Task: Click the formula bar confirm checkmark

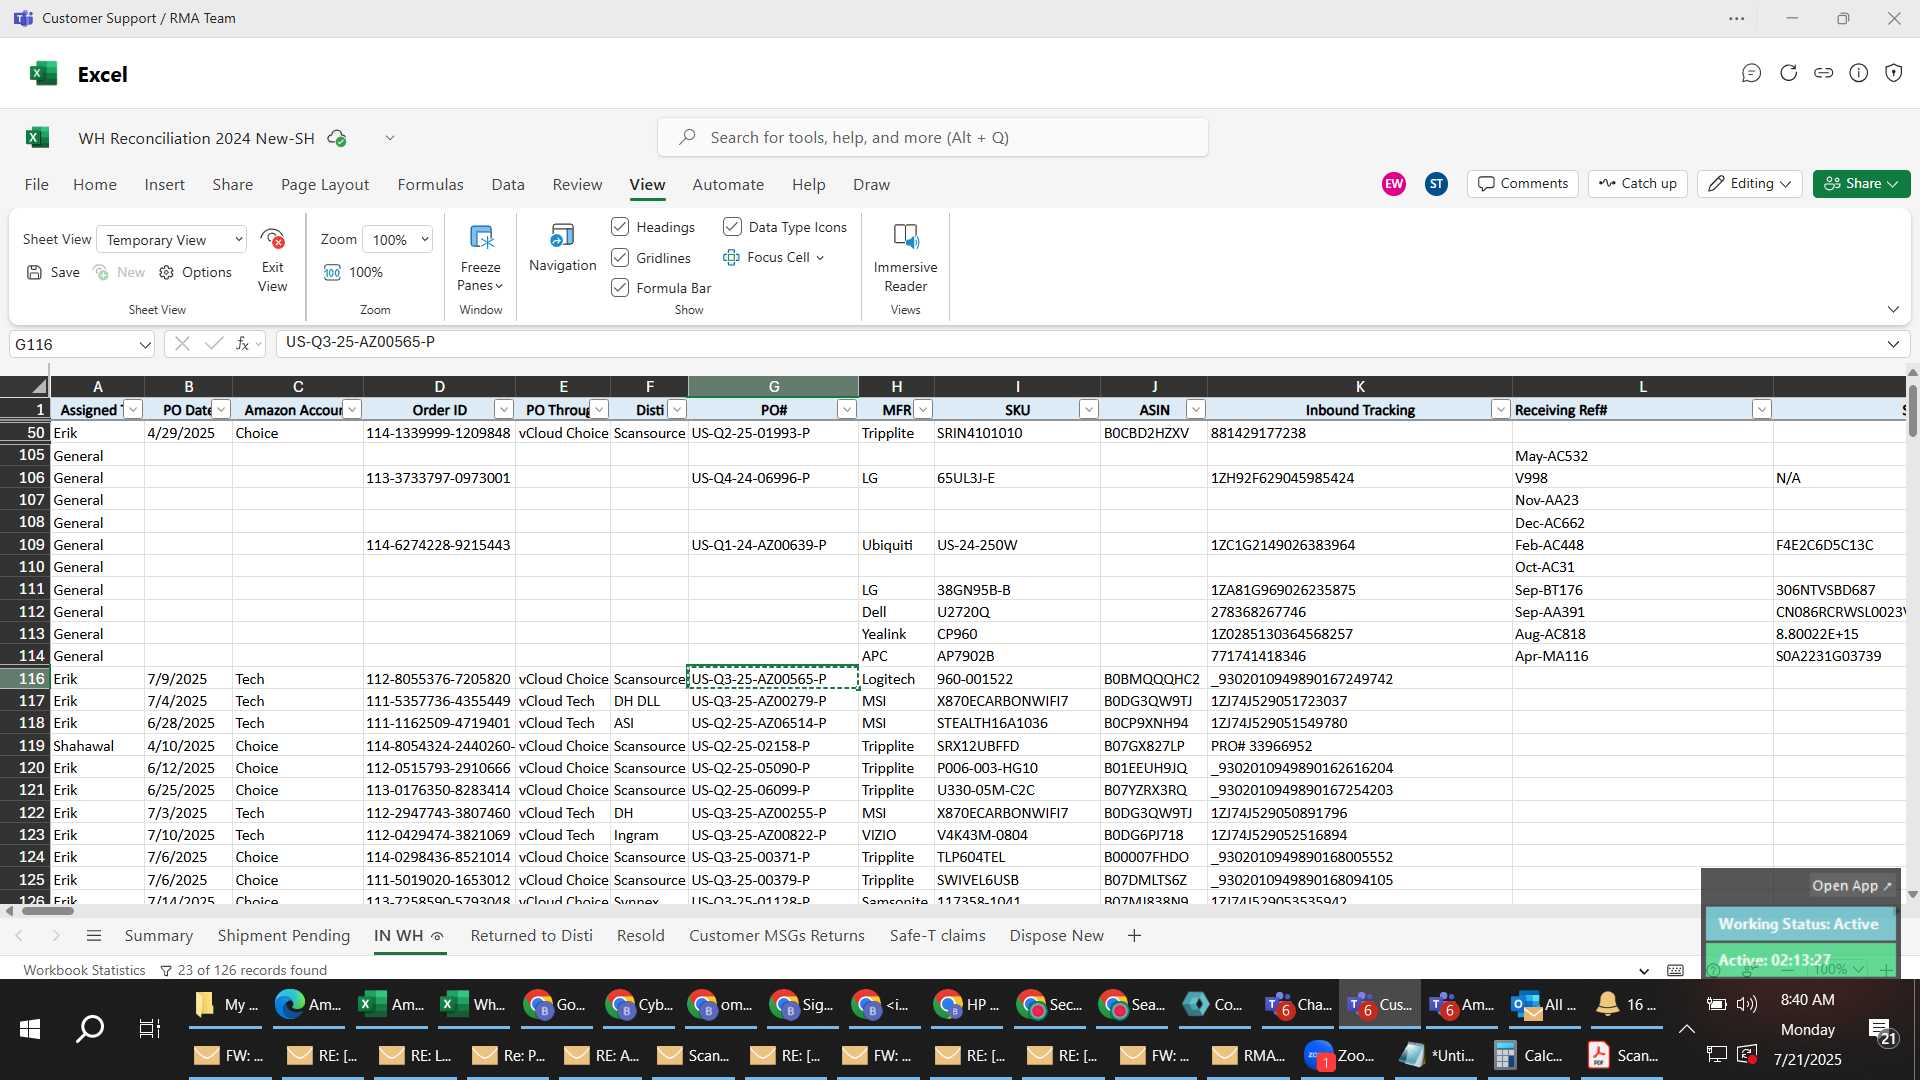Action: click(213, 344)
